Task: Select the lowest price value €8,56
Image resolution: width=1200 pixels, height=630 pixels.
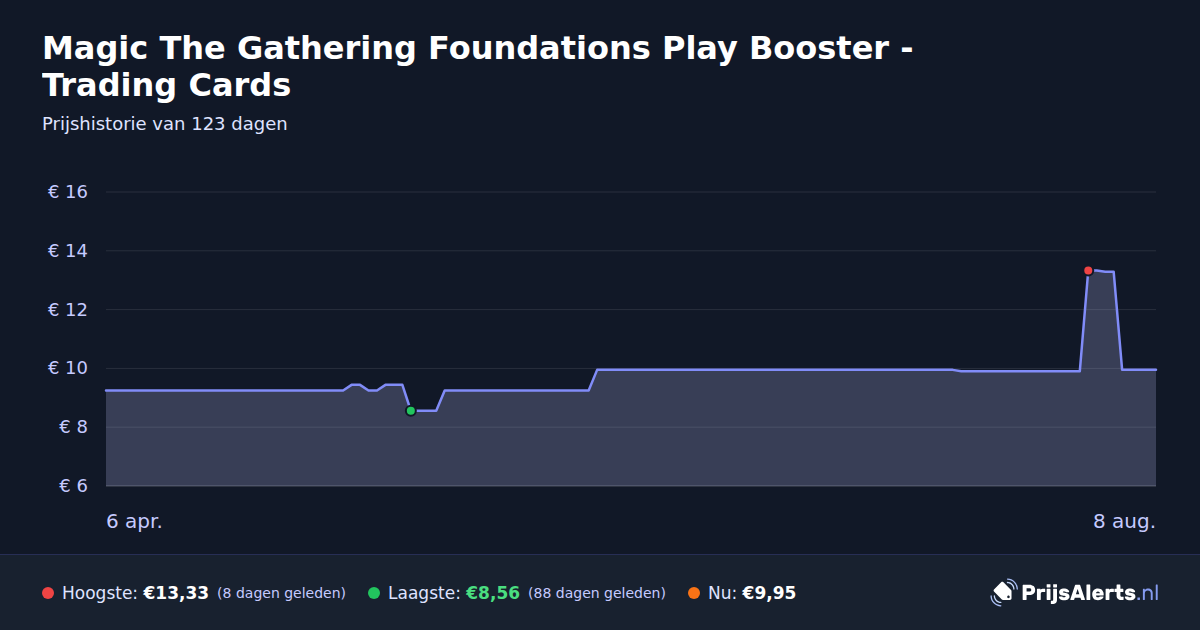Action: 493,593
